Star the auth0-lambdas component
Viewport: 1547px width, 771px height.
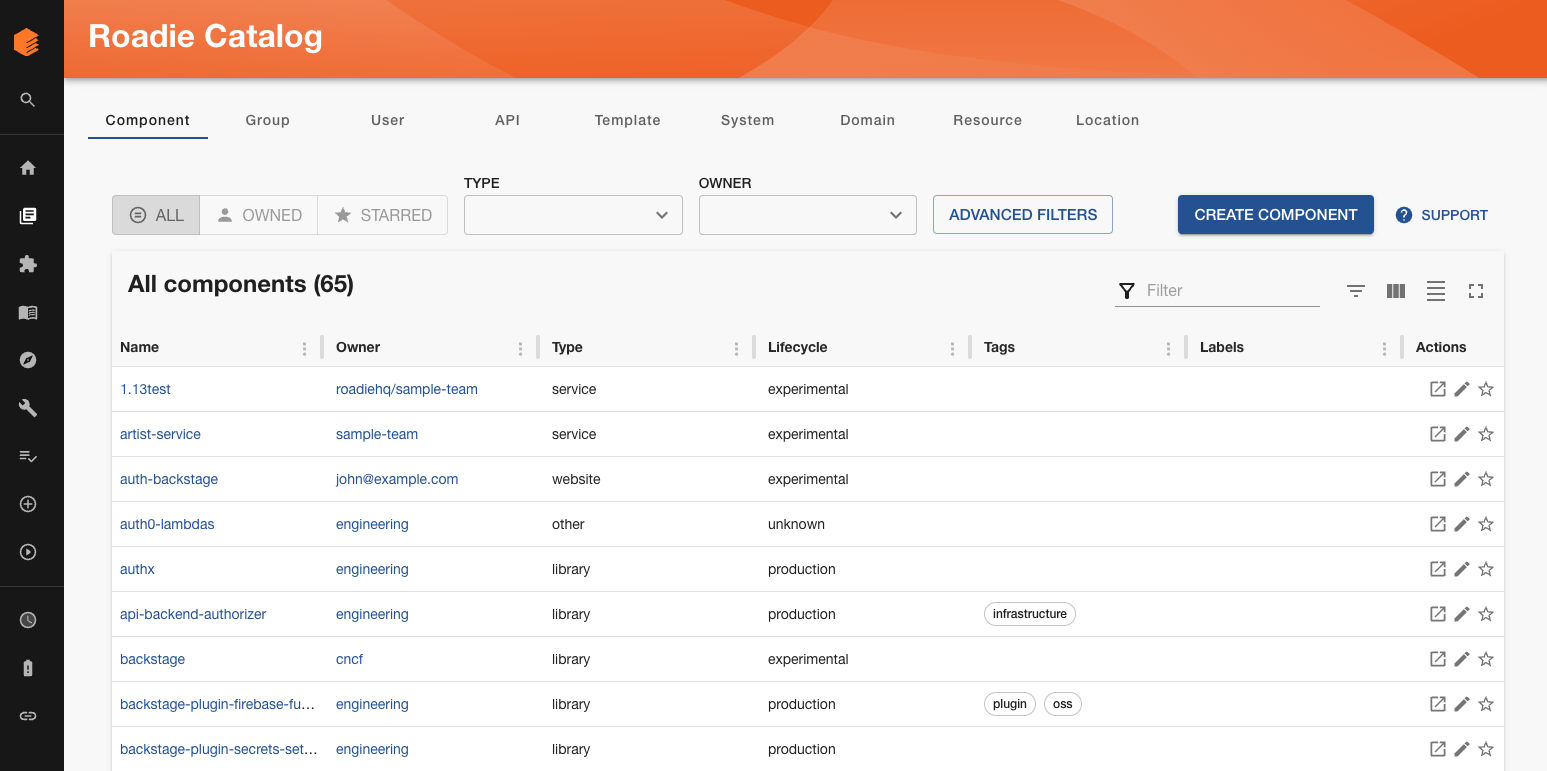(x=1486, y=524)
